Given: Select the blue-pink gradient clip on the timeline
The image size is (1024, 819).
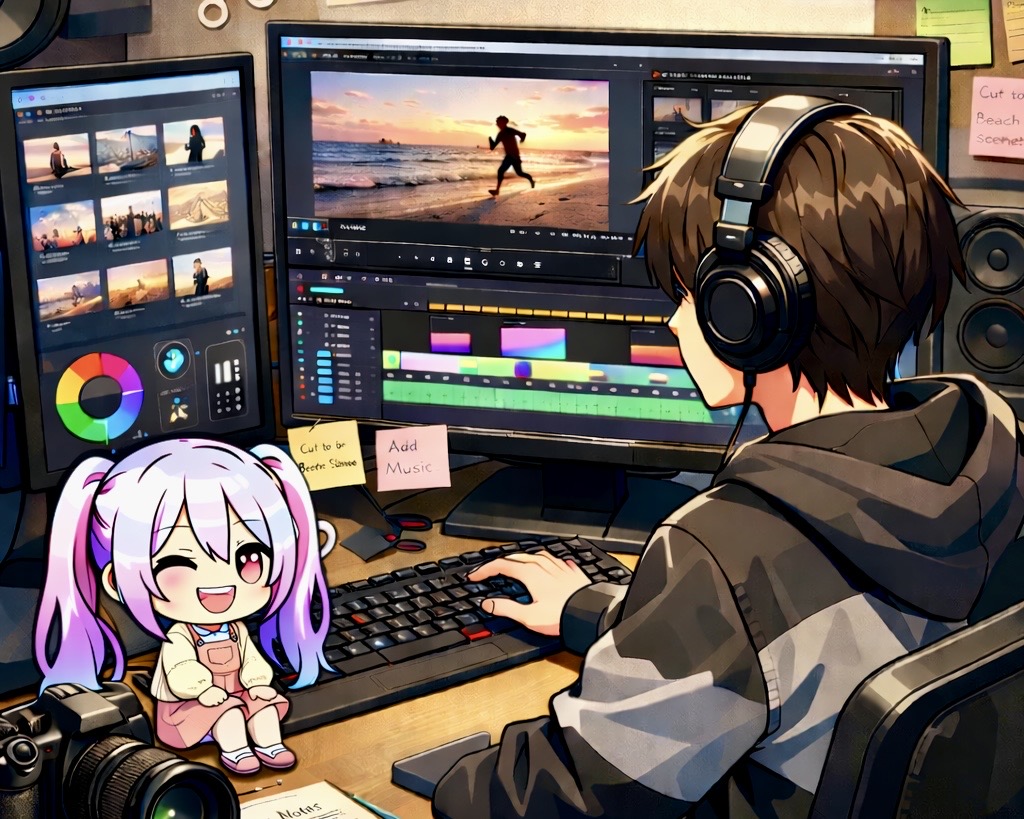Looking at the screenshot, I should point(532,342).
